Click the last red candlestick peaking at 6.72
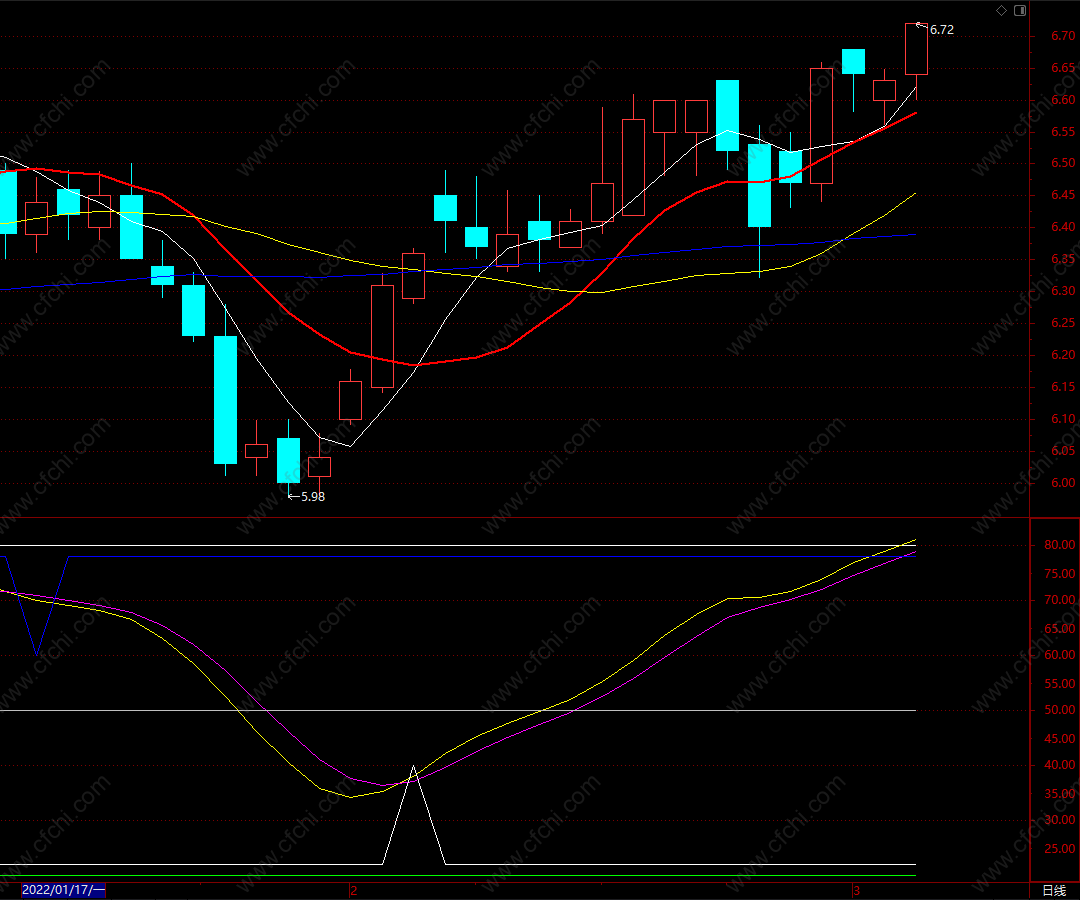This screenshot has width=1080, height=900. 916,49
